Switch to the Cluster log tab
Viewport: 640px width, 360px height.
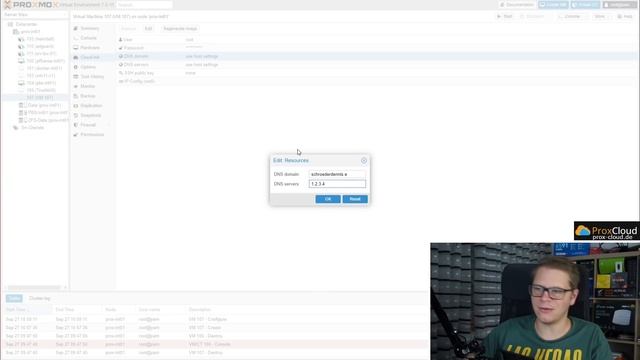coord(40,298)
